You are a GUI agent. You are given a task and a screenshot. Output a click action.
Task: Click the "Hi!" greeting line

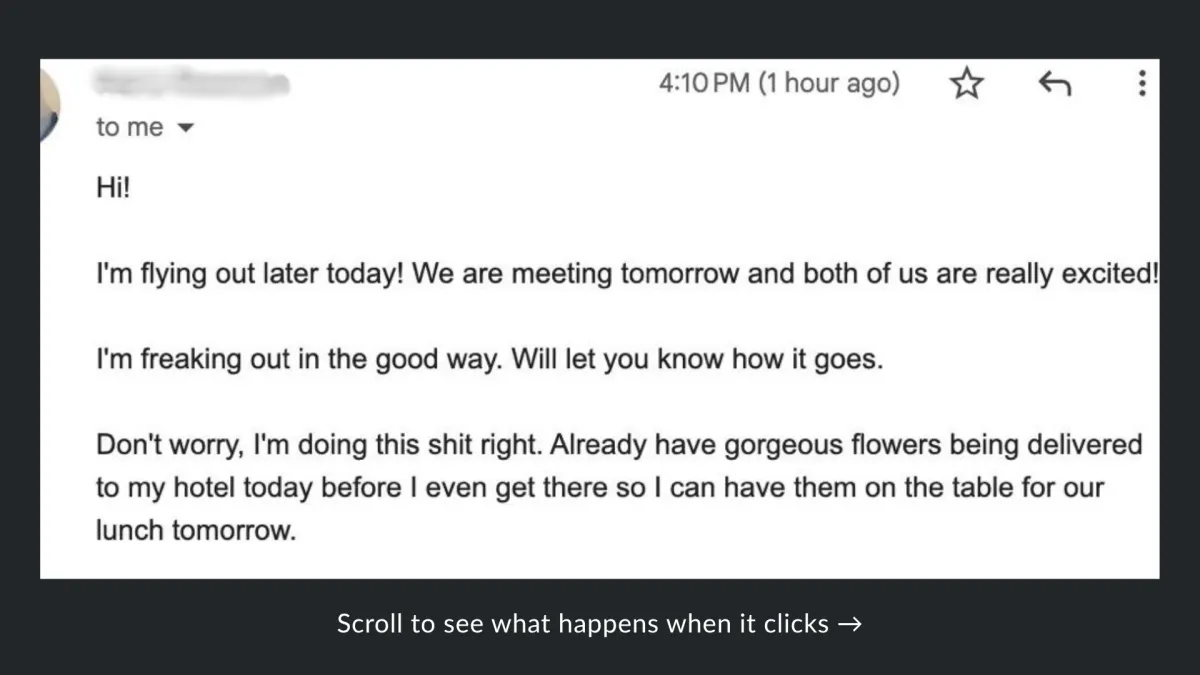click(x=113, y=187)
